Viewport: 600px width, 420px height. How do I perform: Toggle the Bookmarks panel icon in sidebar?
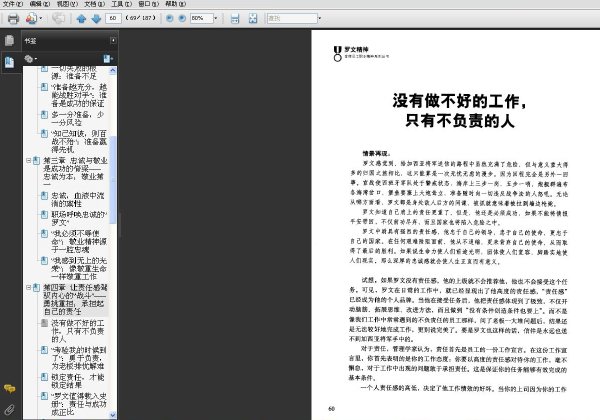[10, 62]
